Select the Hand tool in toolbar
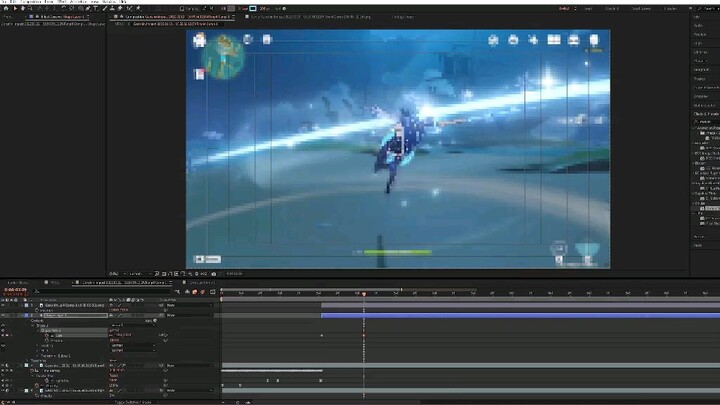This screenshot has height=405, width=720. coord(22,8)
